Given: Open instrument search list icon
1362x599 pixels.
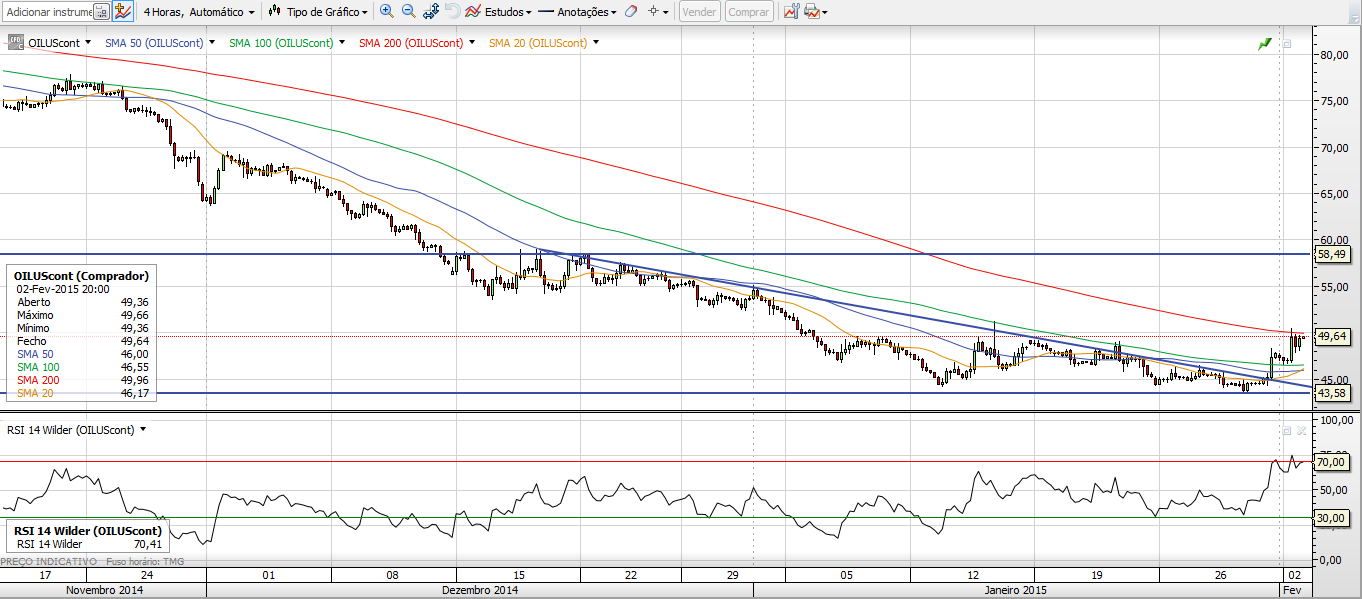Looking at the screenshot, I should pyautogui.click(x=101, y=12).
